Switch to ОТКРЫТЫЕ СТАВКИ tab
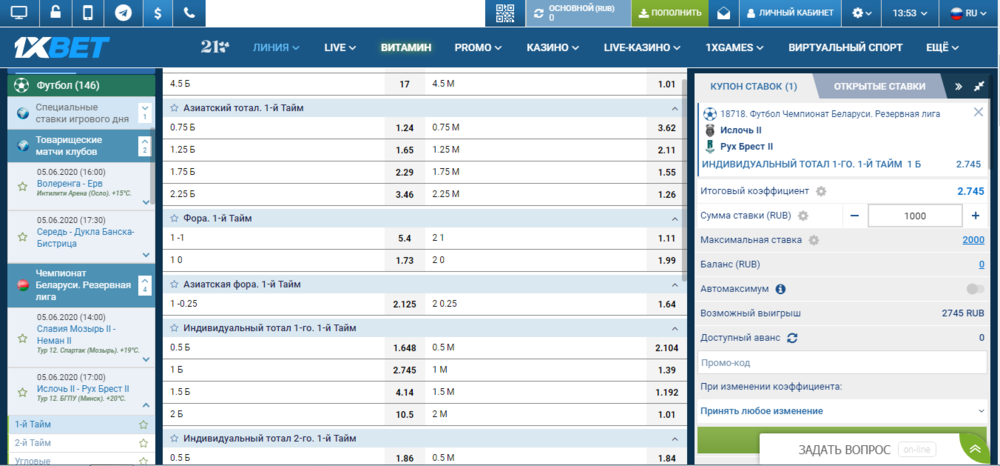 [879, 86]
